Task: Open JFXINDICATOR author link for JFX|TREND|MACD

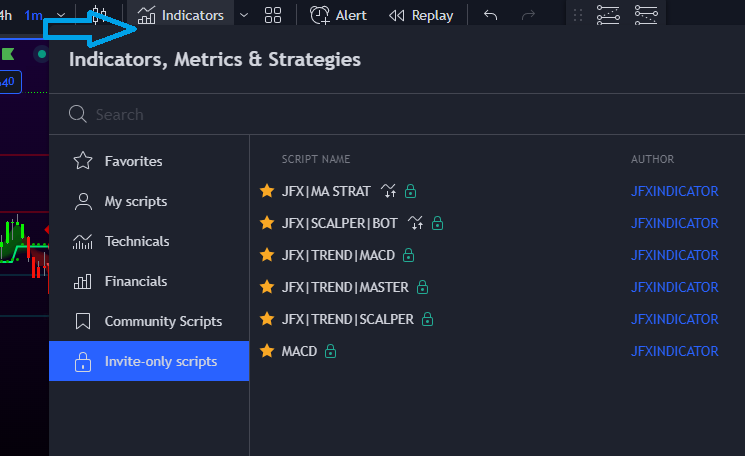Action: click(x=674, y=255)
